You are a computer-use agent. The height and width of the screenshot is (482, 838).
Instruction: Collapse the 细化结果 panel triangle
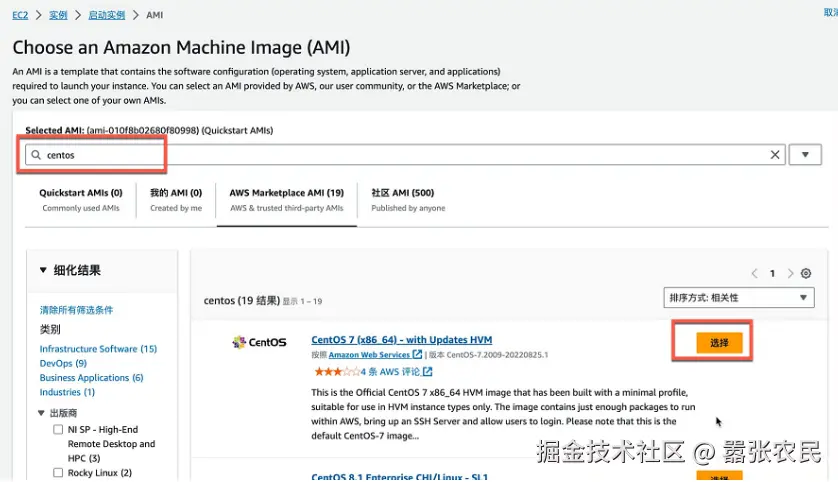[x=43, y=270]
